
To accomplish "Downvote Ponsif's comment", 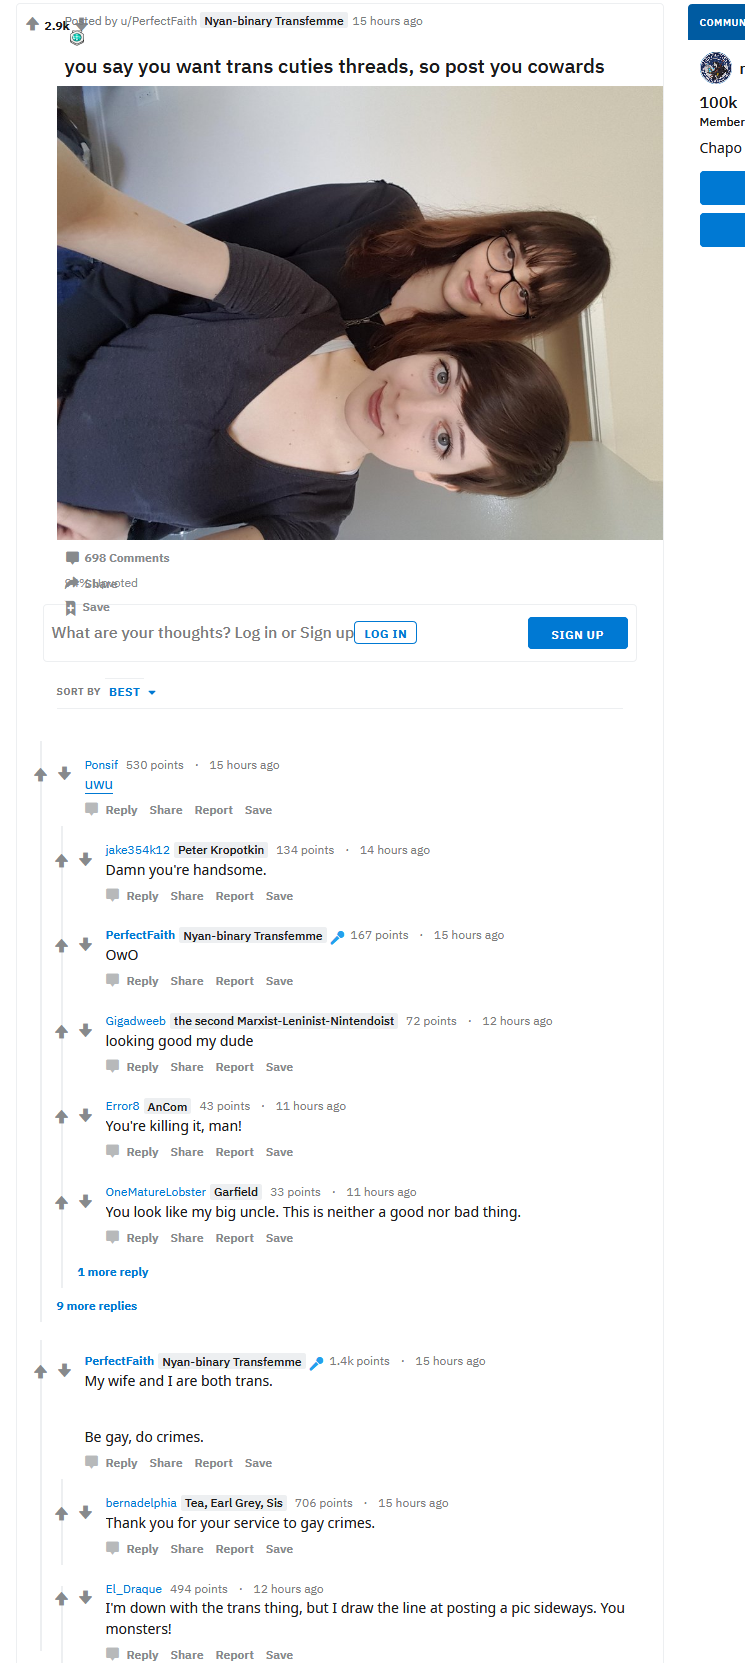I will click(x=64, y=773).
